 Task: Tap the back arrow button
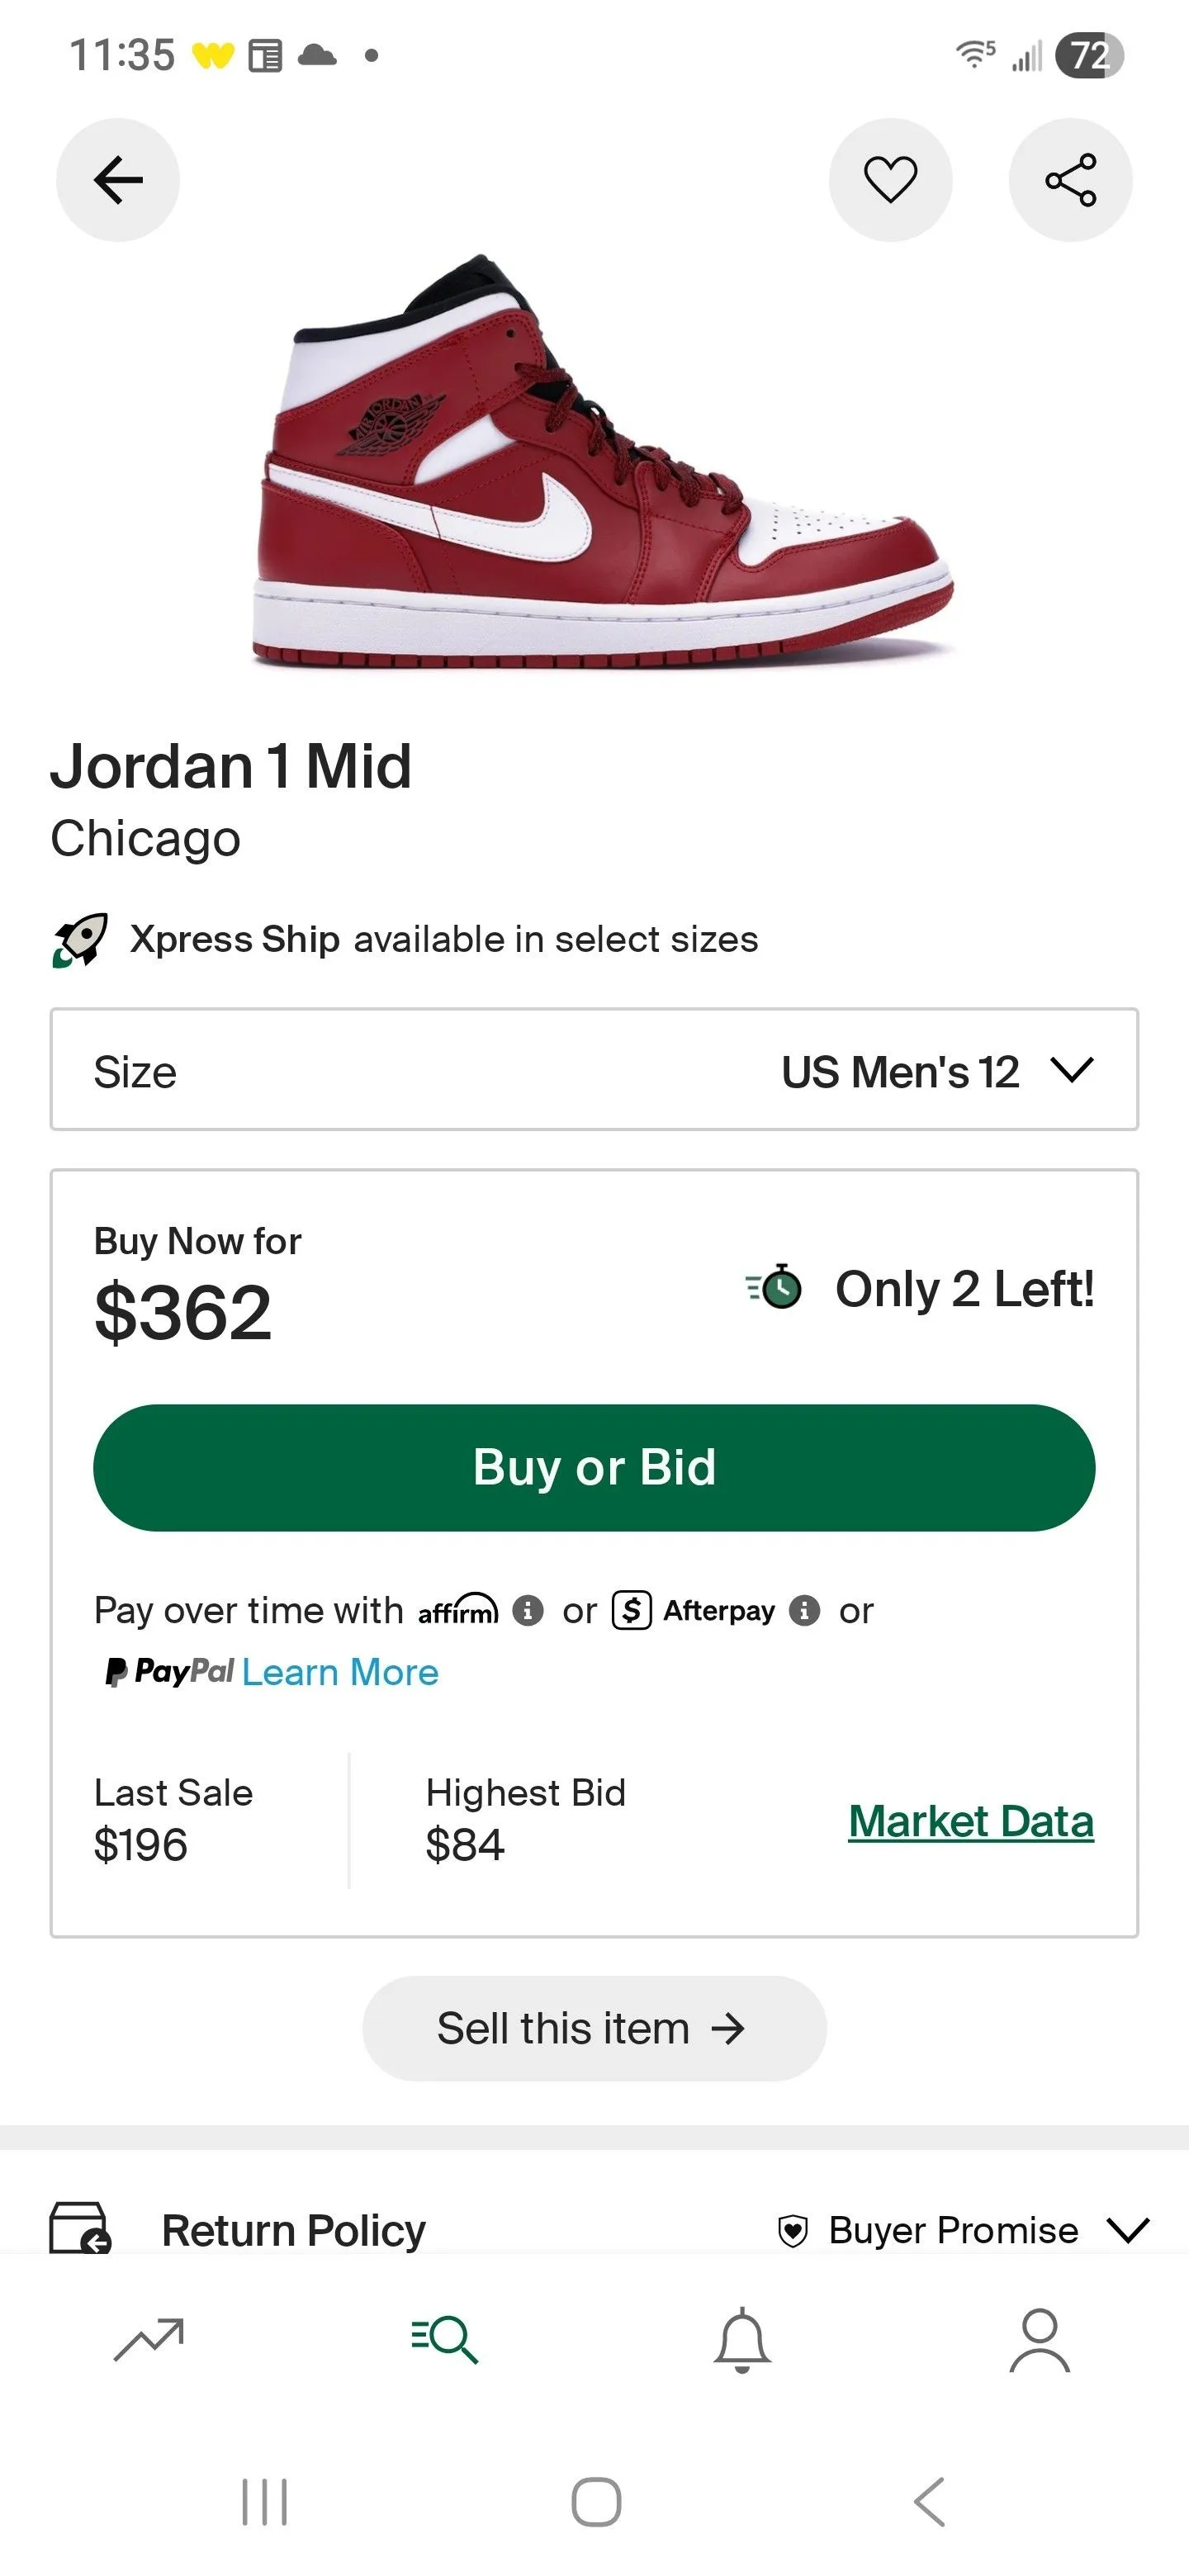pos(118,180)
